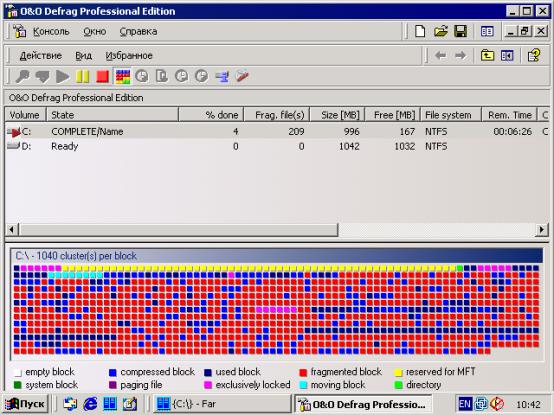
Task: Click the 1032 free space value
Action: point(404,146)
